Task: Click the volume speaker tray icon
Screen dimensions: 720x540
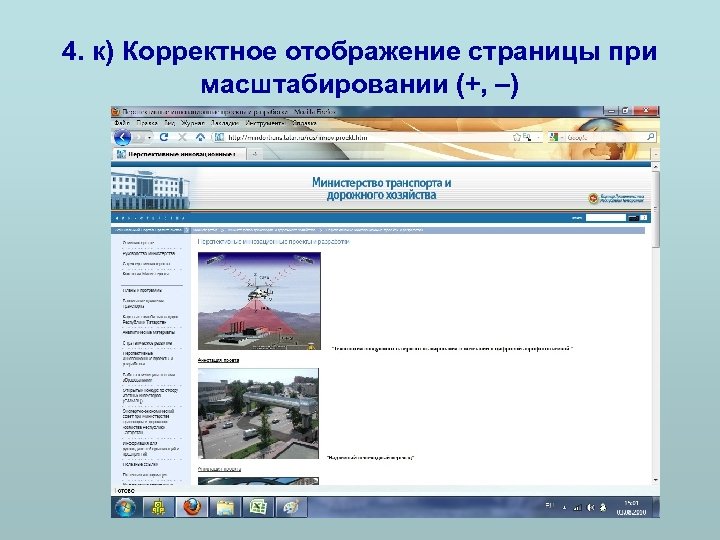Action: (x=591, y=507)
